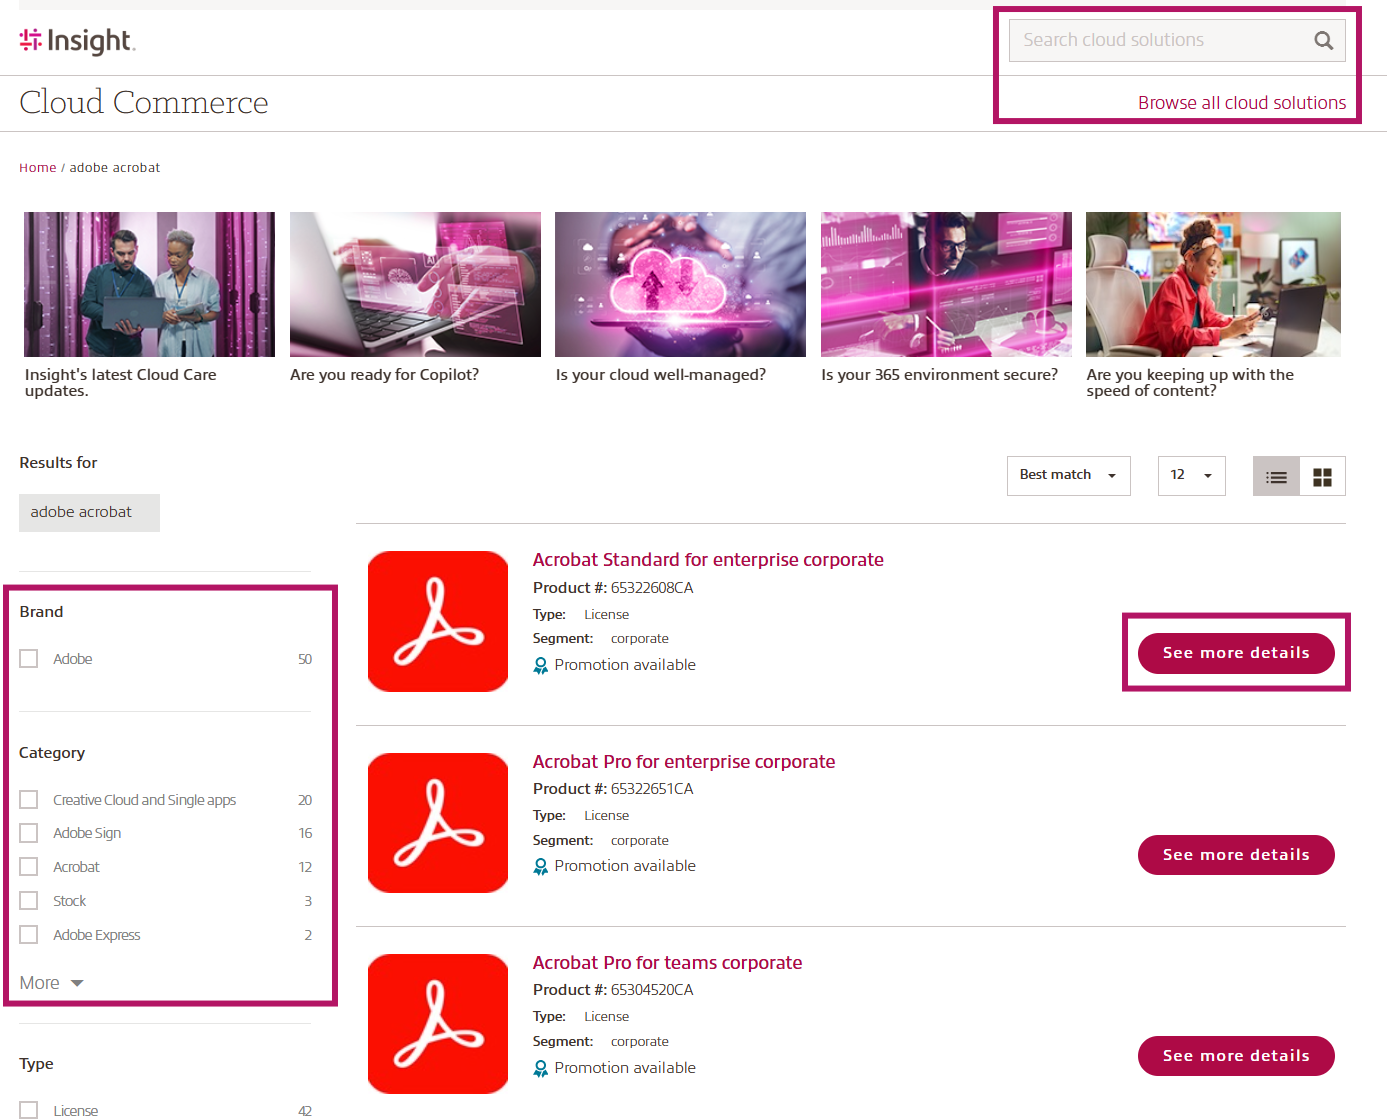
Task: Check the Acrobat category filter
Action: pos(28,866)
